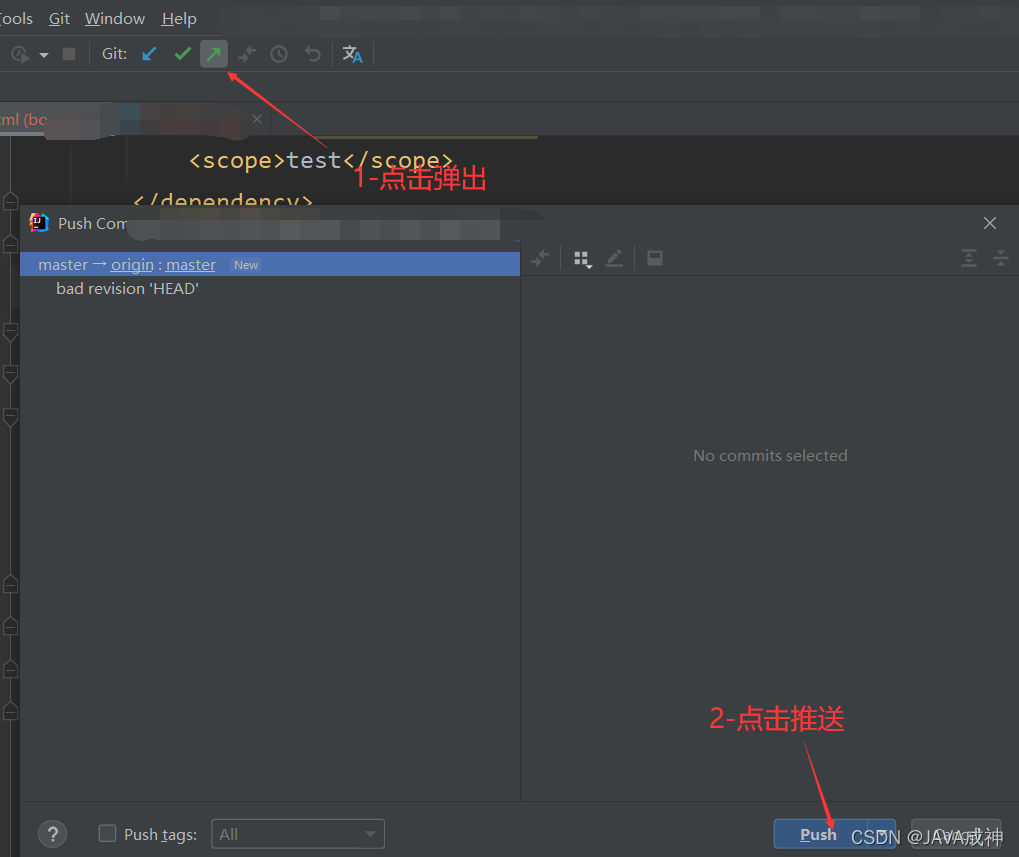The image size is (1019, 857).
Task: Open the All tags dropdown
Action: tap(297, 833)
